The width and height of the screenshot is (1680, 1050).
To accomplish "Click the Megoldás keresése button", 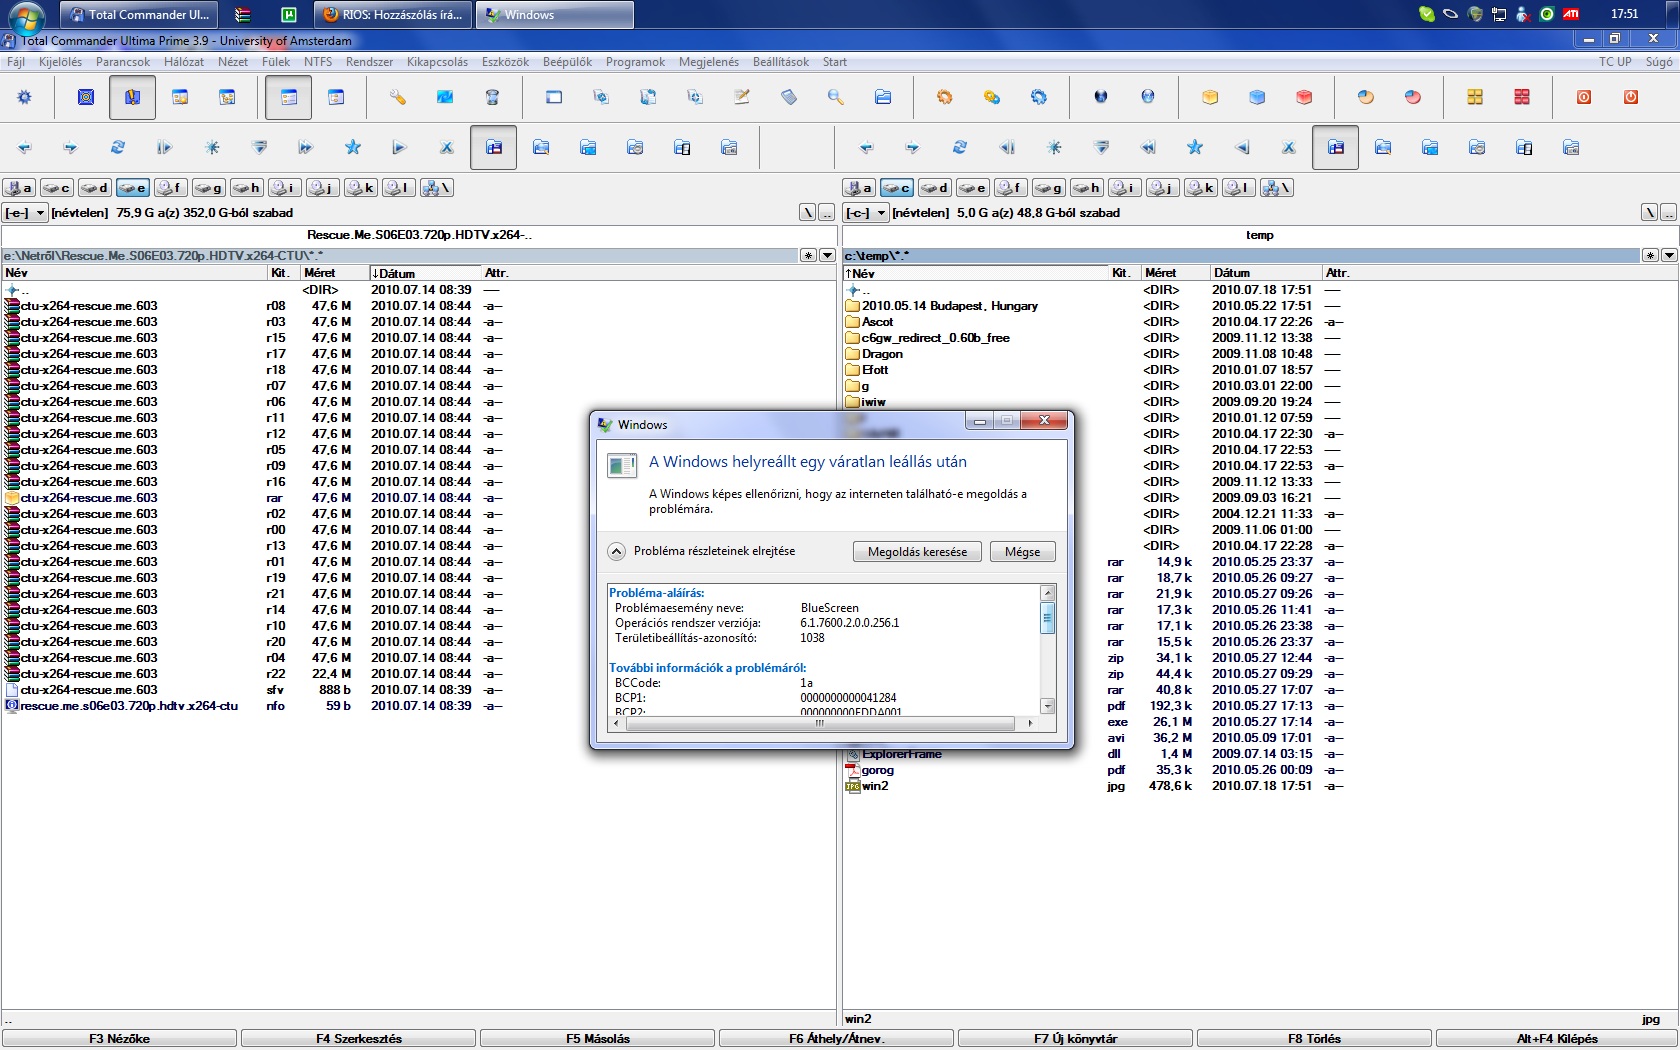I will 917,552.
